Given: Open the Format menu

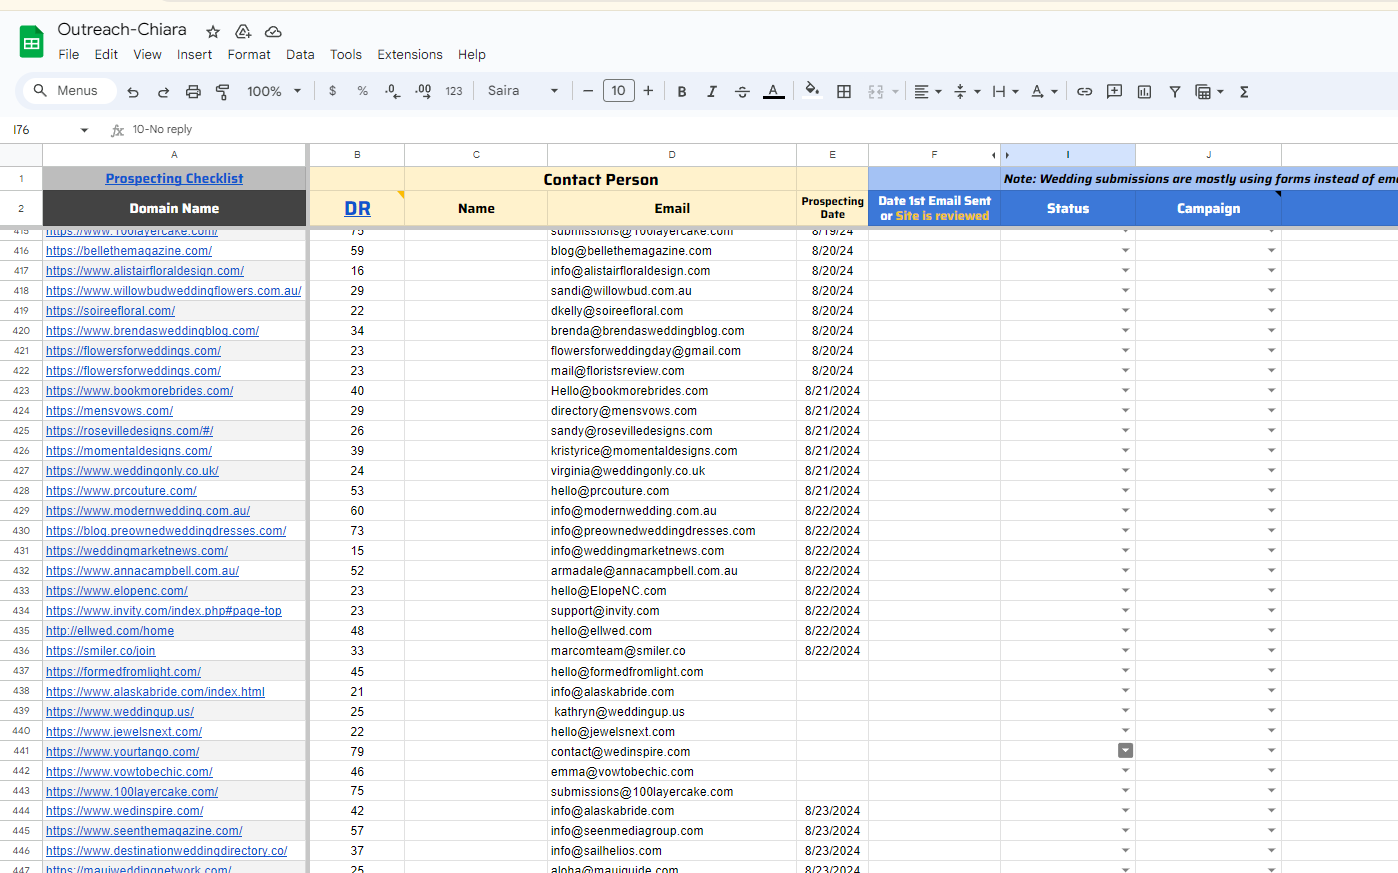Looking at the screenshot, I should 249,55.
